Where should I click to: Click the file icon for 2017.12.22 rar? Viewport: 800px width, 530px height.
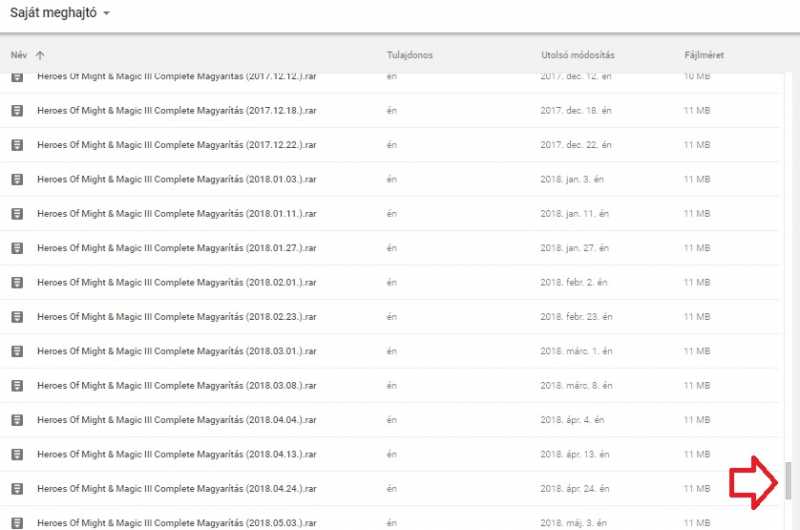(x=17, y=145)
